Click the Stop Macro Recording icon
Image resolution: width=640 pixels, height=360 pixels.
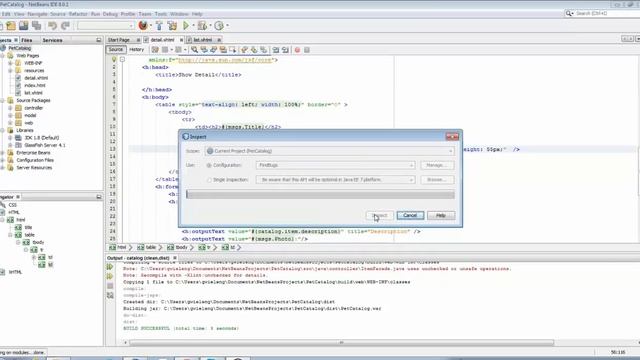click(307, 50)
